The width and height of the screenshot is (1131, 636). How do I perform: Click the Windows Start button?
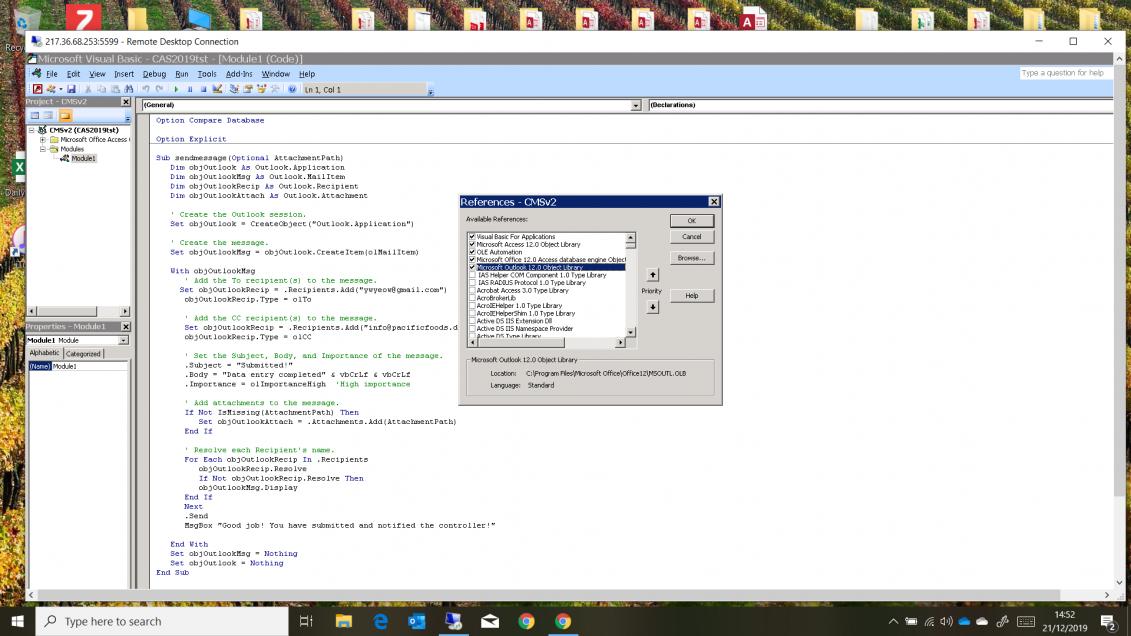coord(17,621)
